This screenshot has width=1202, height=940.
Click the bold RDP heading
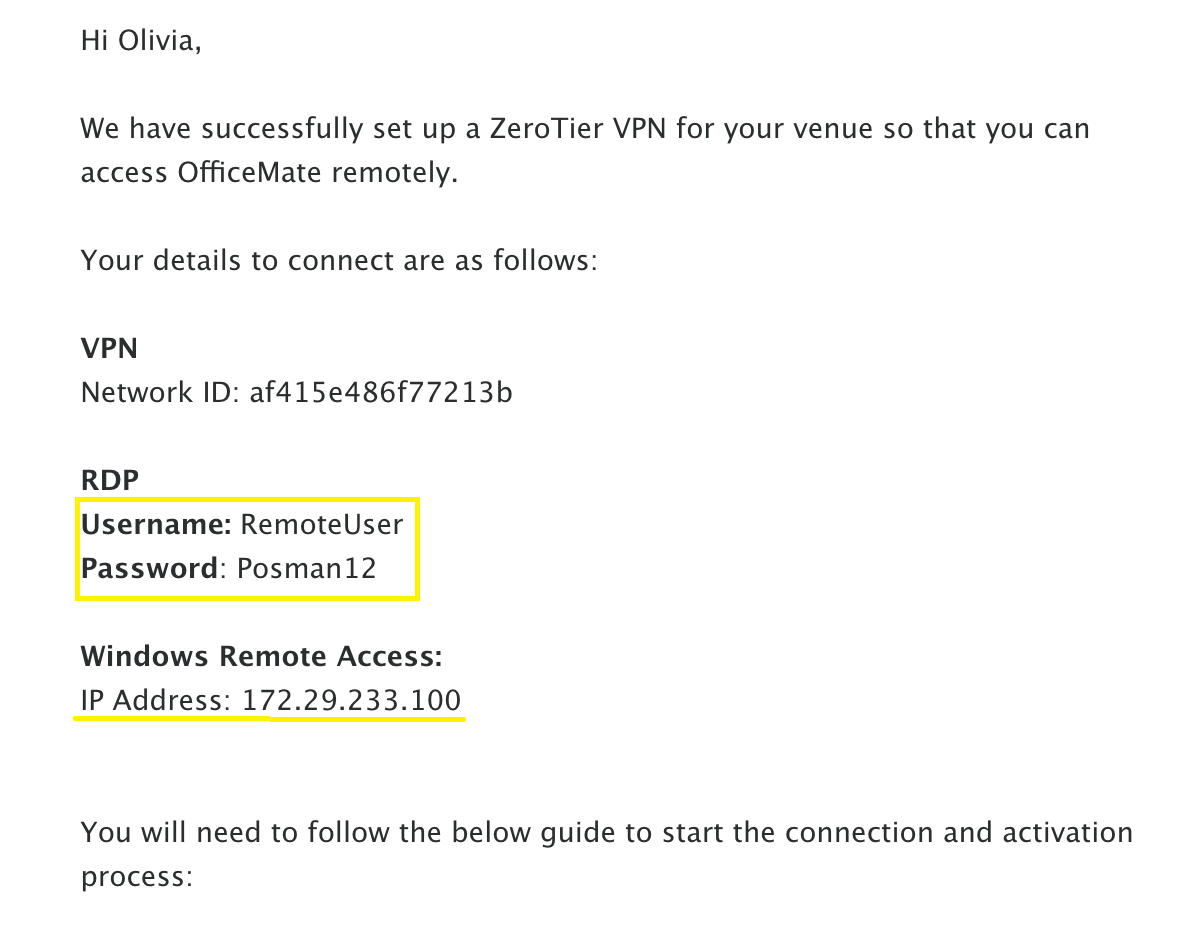click(109, 480)
